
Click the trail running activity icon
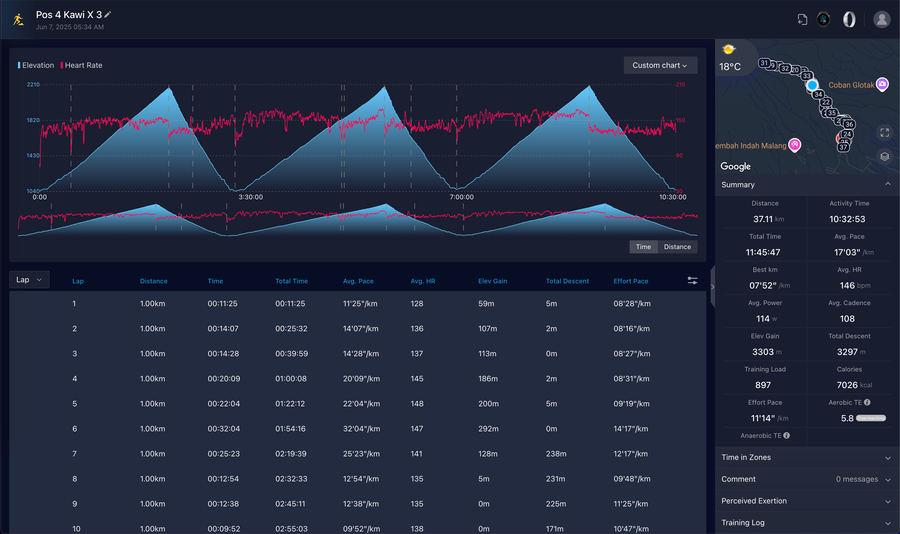pos(18,20)
